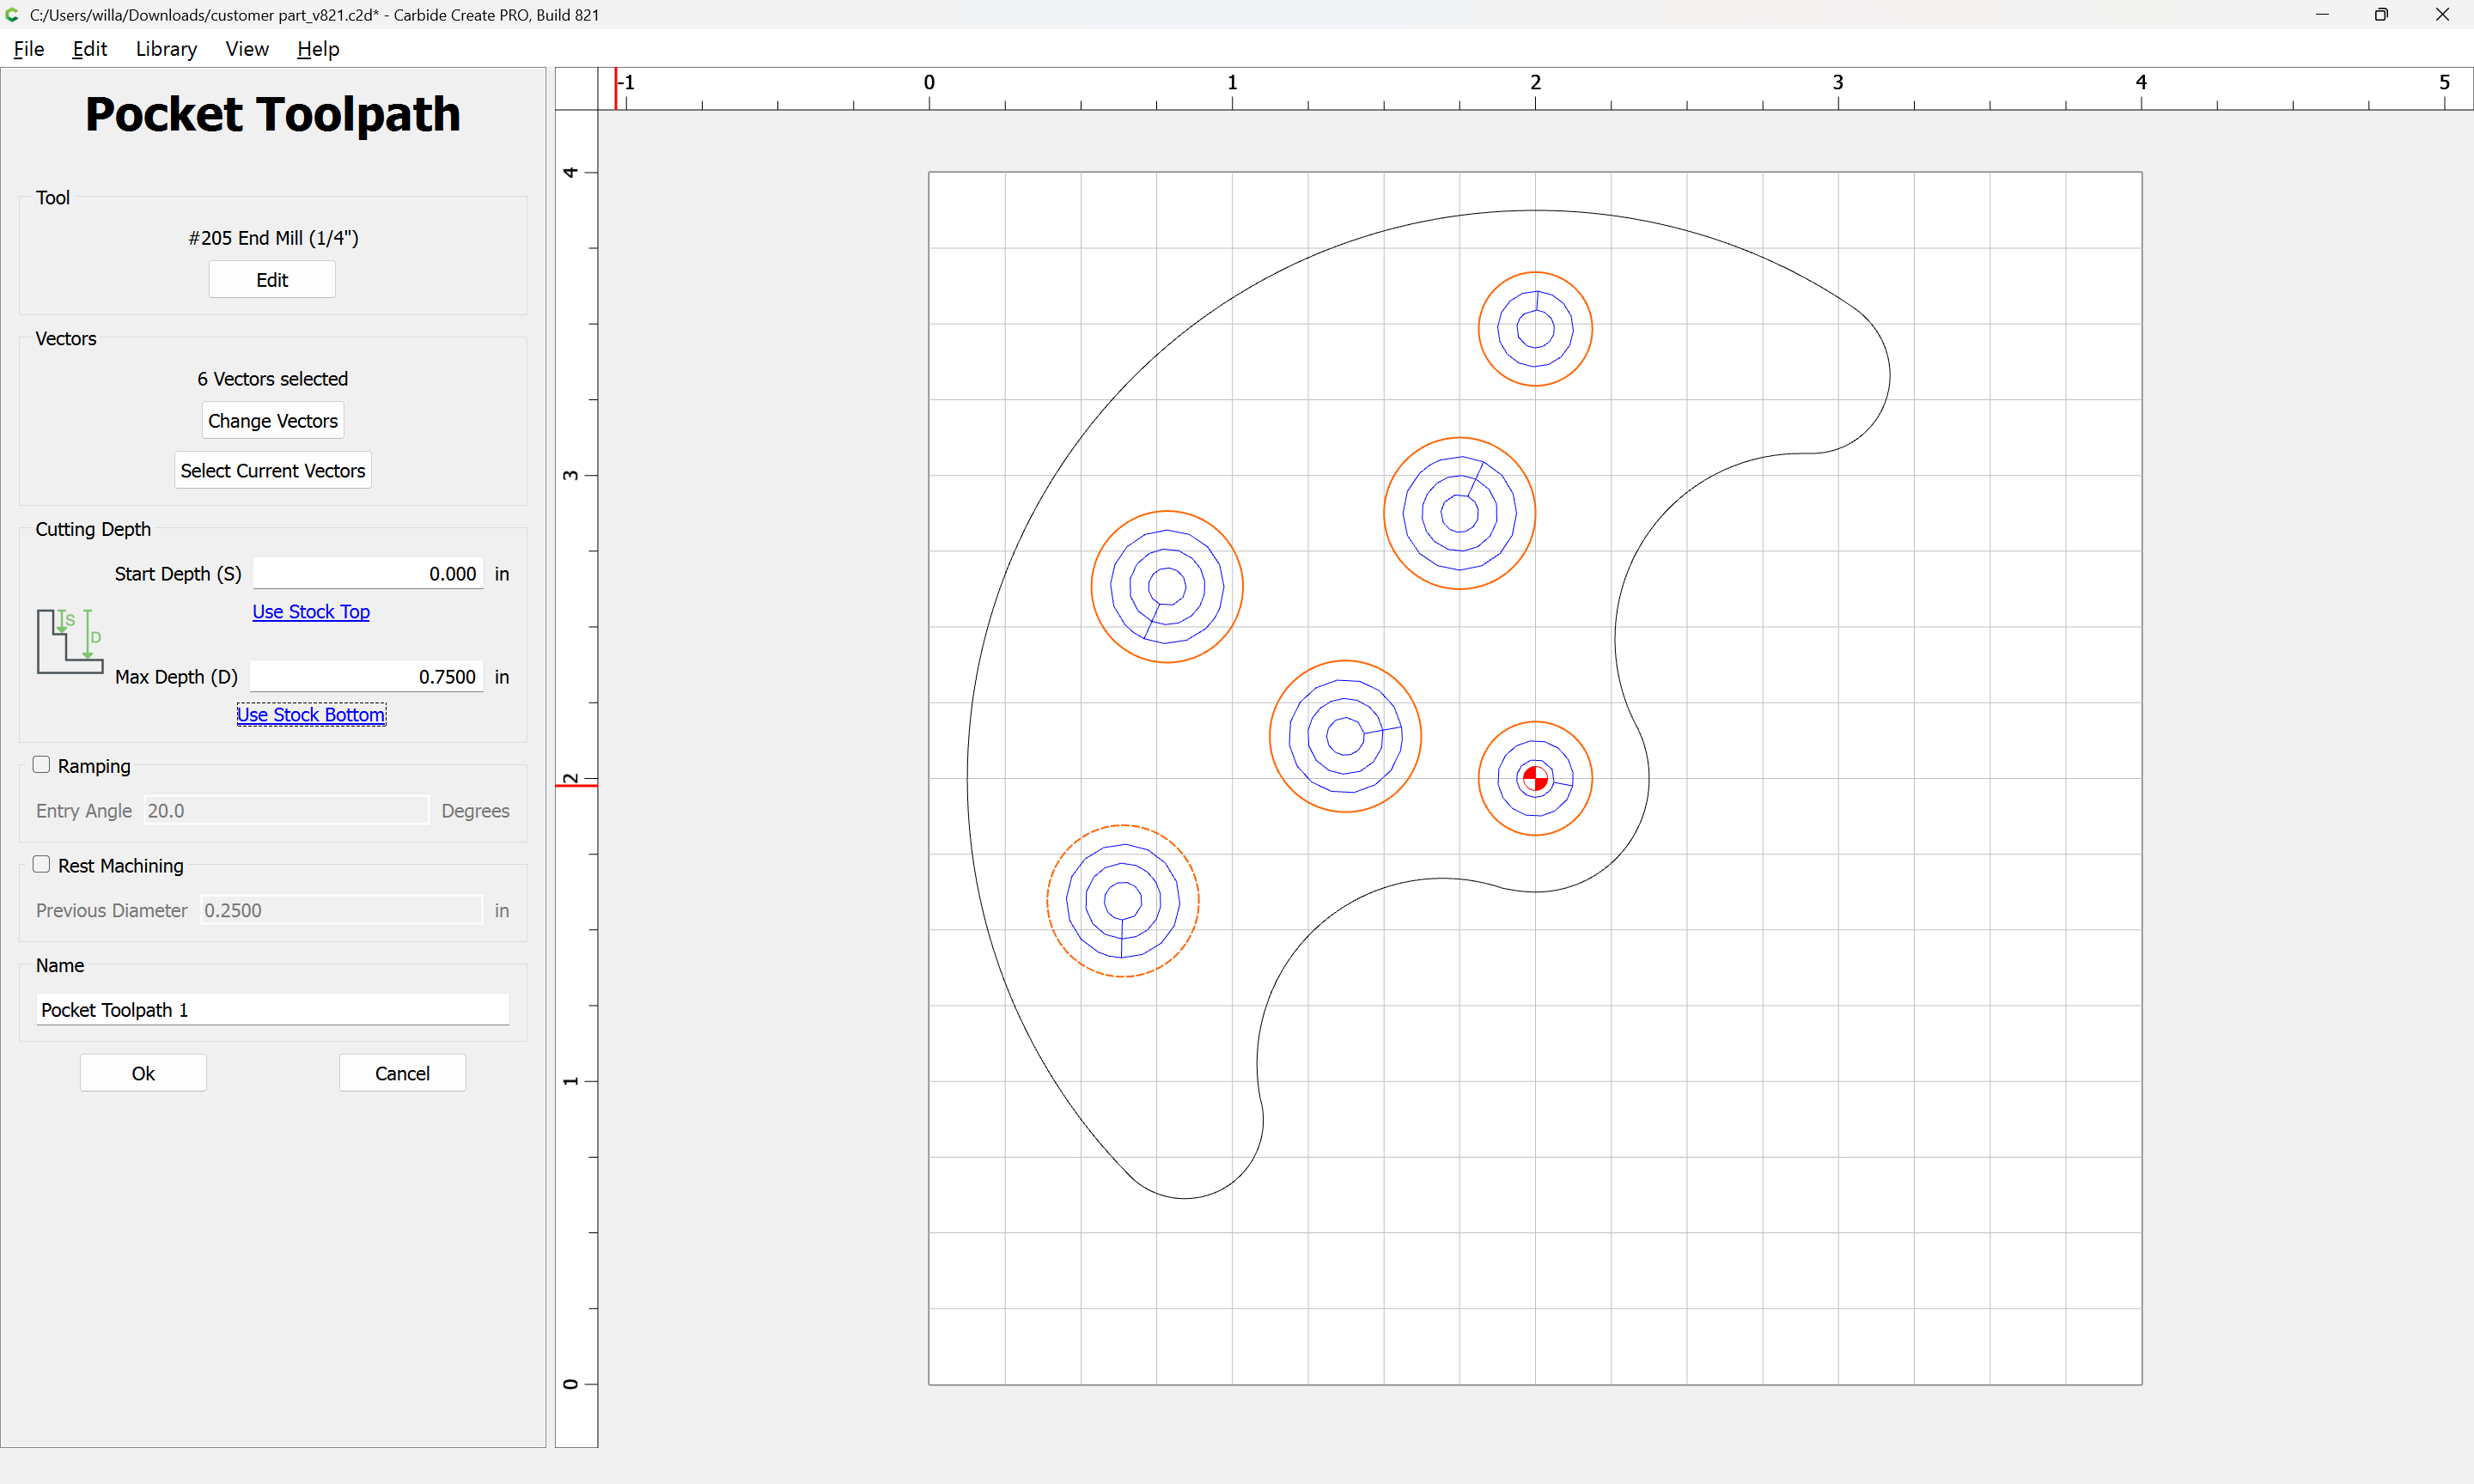Select the leftmost solid orange circle
2474x1484 pixels.
point(1093,587)
